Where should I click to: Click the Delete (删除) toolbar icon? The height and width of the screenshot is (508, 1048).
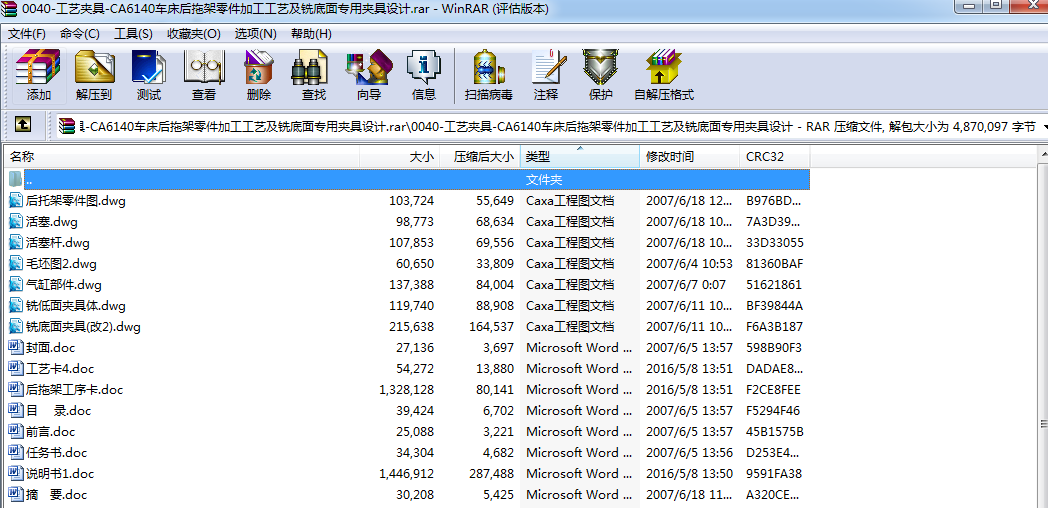(259, 76)
